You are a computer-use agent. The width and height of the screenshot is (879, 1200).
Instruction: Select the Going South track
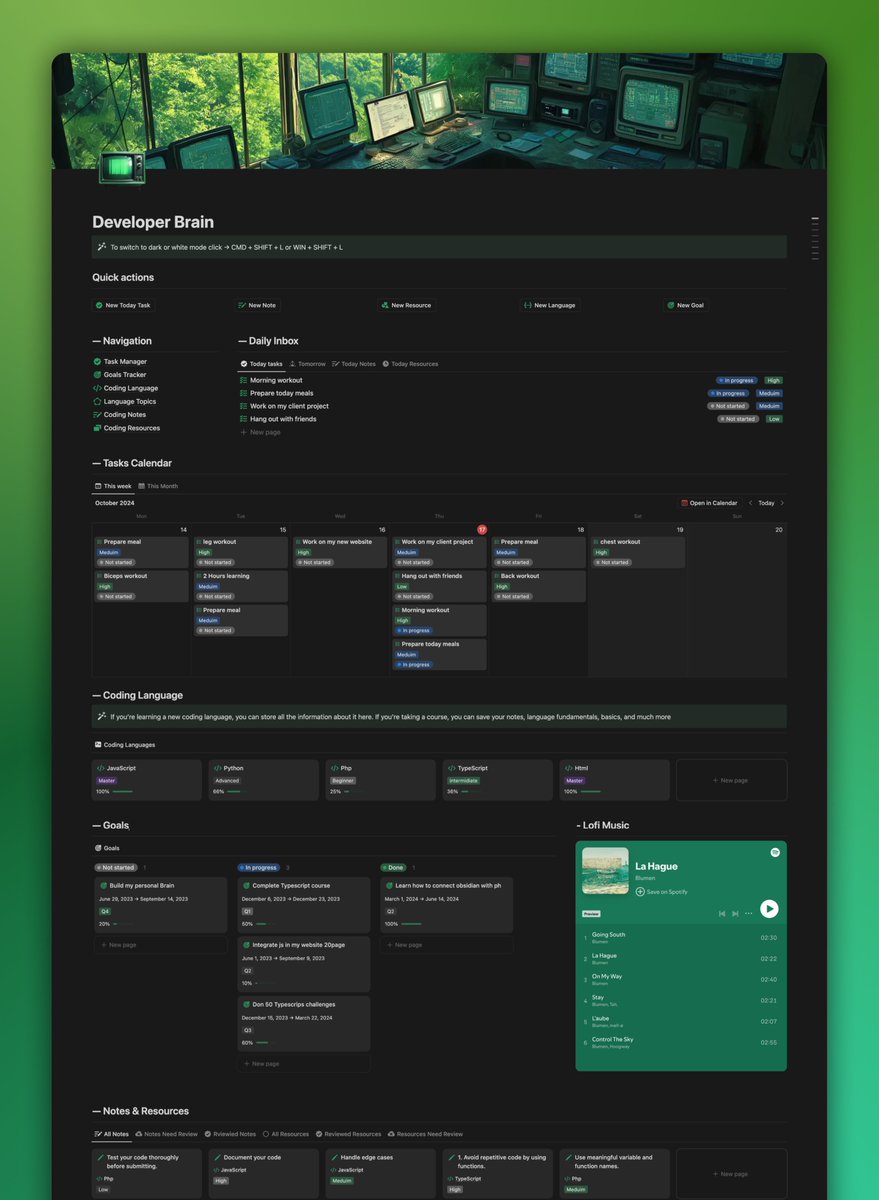click(679, 938)
